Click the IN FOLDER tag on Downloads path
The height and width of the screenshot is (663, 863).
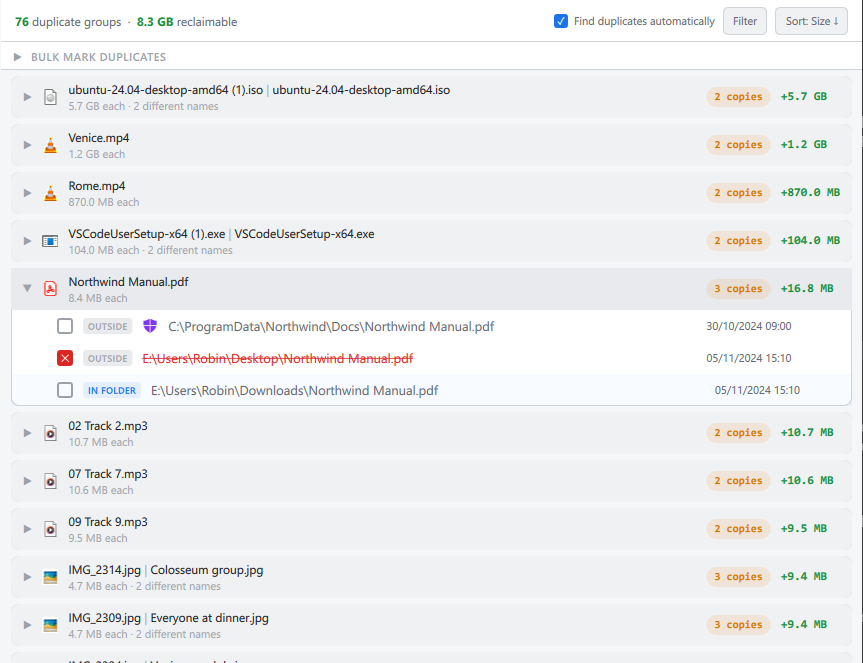(112, 391)
